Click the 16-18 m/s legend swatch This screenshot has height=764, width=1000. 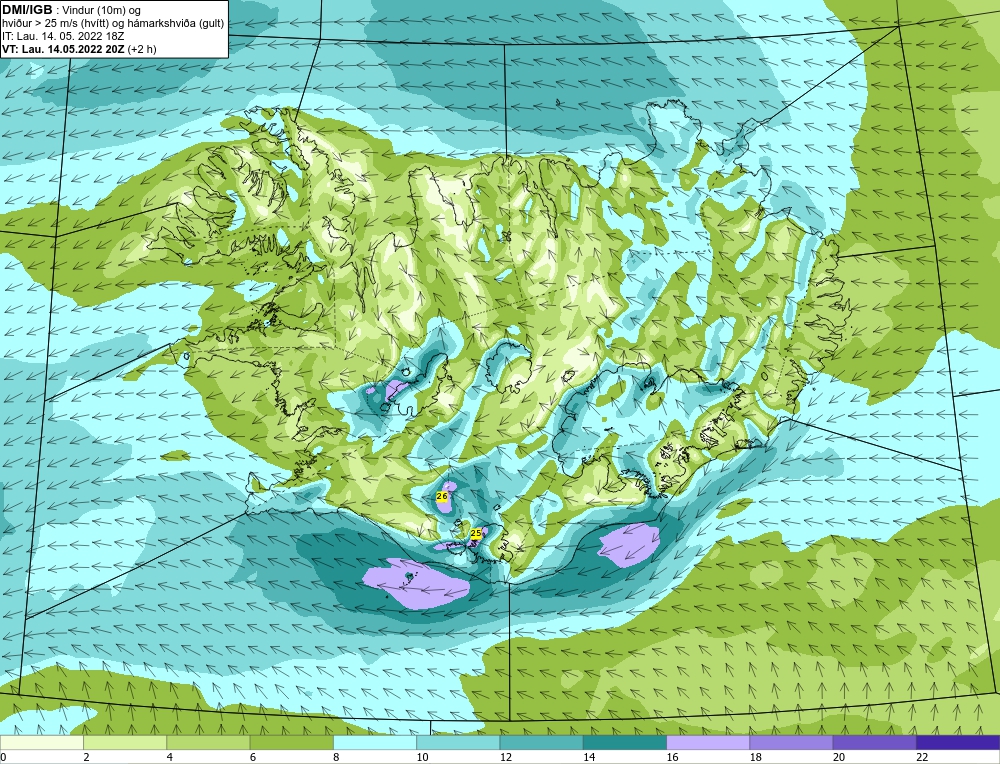(708, 742)
